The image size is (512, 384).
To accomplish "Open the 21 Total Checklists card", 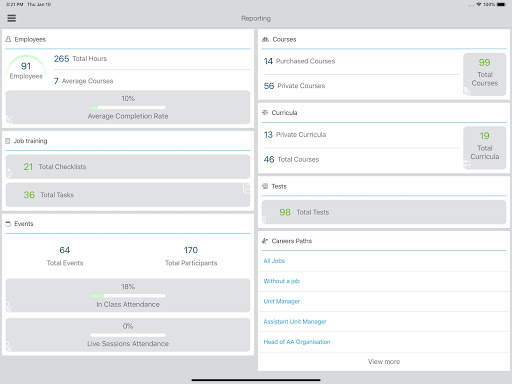I will tap(128, 166).
